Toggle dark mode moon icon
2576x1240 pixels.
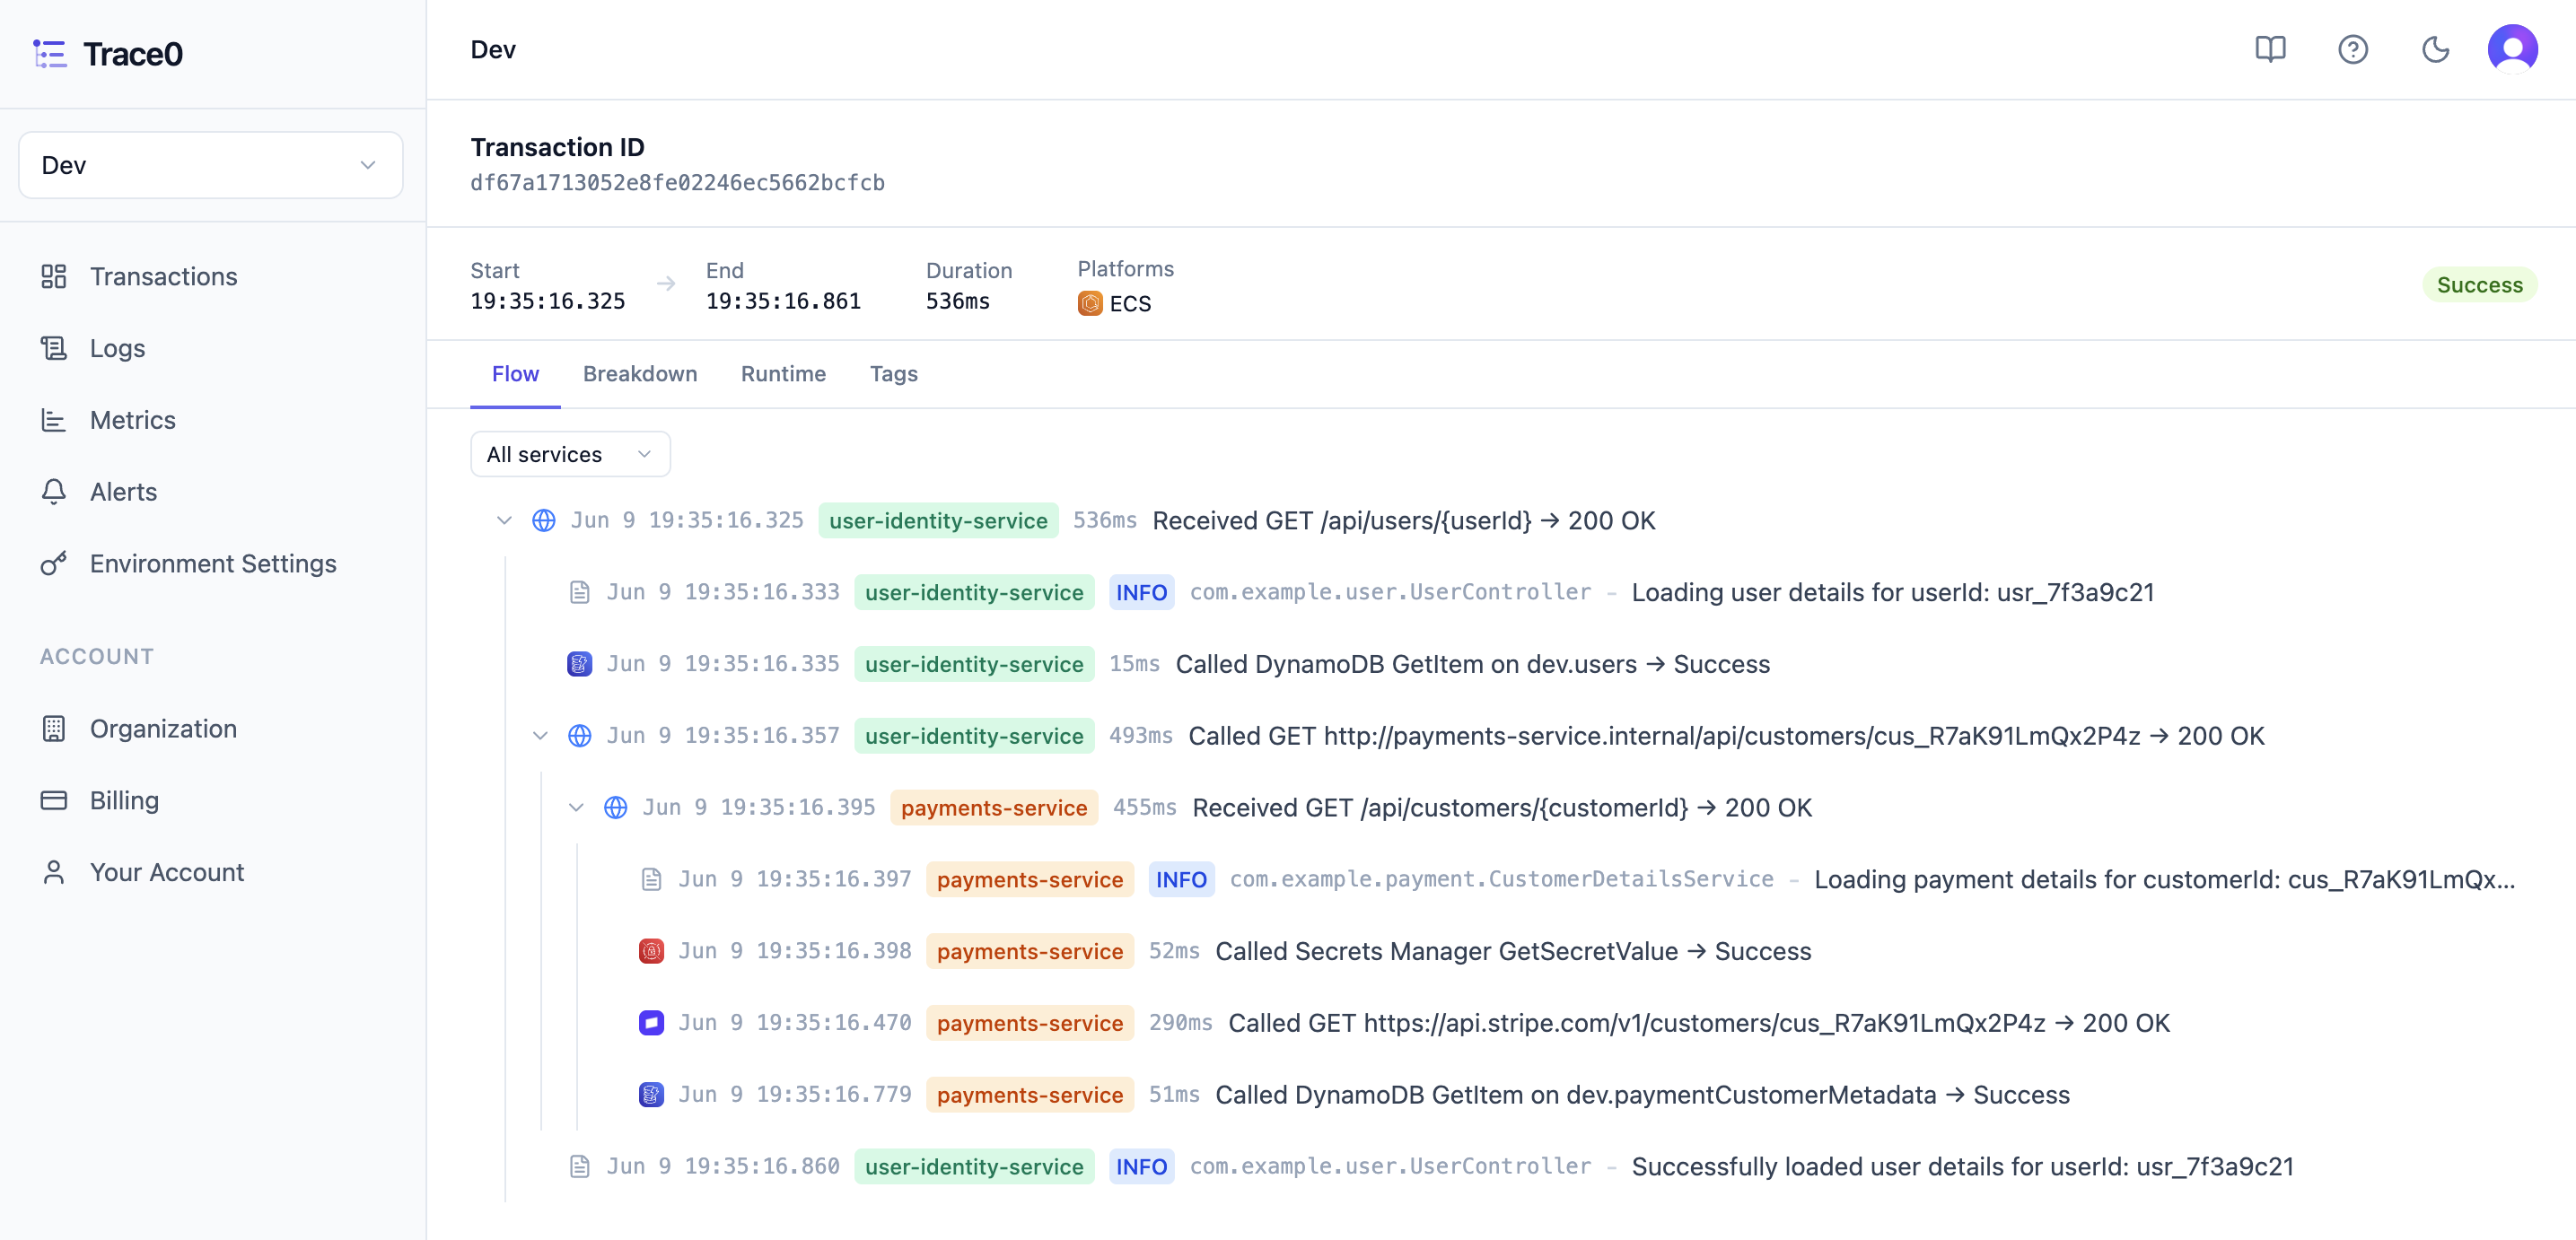click(2435, 49)
